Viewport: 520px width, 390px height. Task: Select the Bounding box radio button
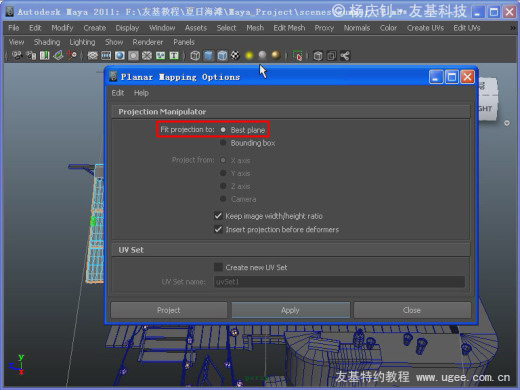pyautogui.click(x=223, y=143)
